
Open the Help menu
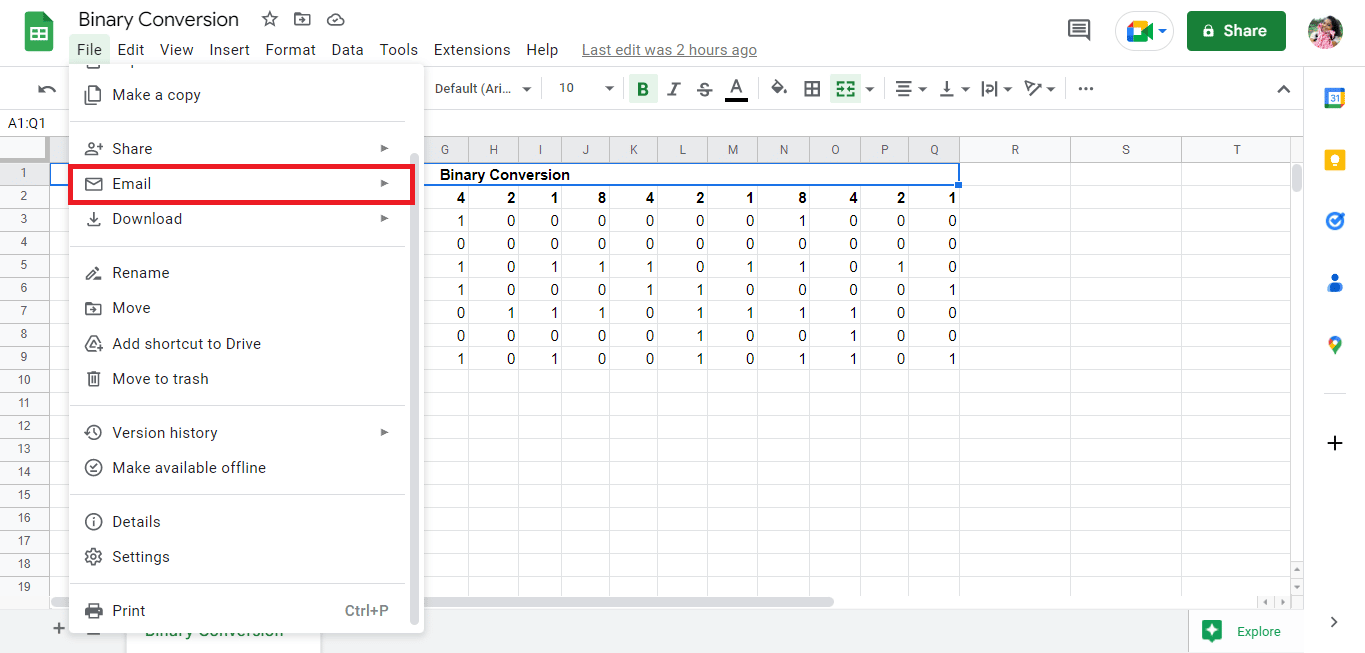point(542,50)
